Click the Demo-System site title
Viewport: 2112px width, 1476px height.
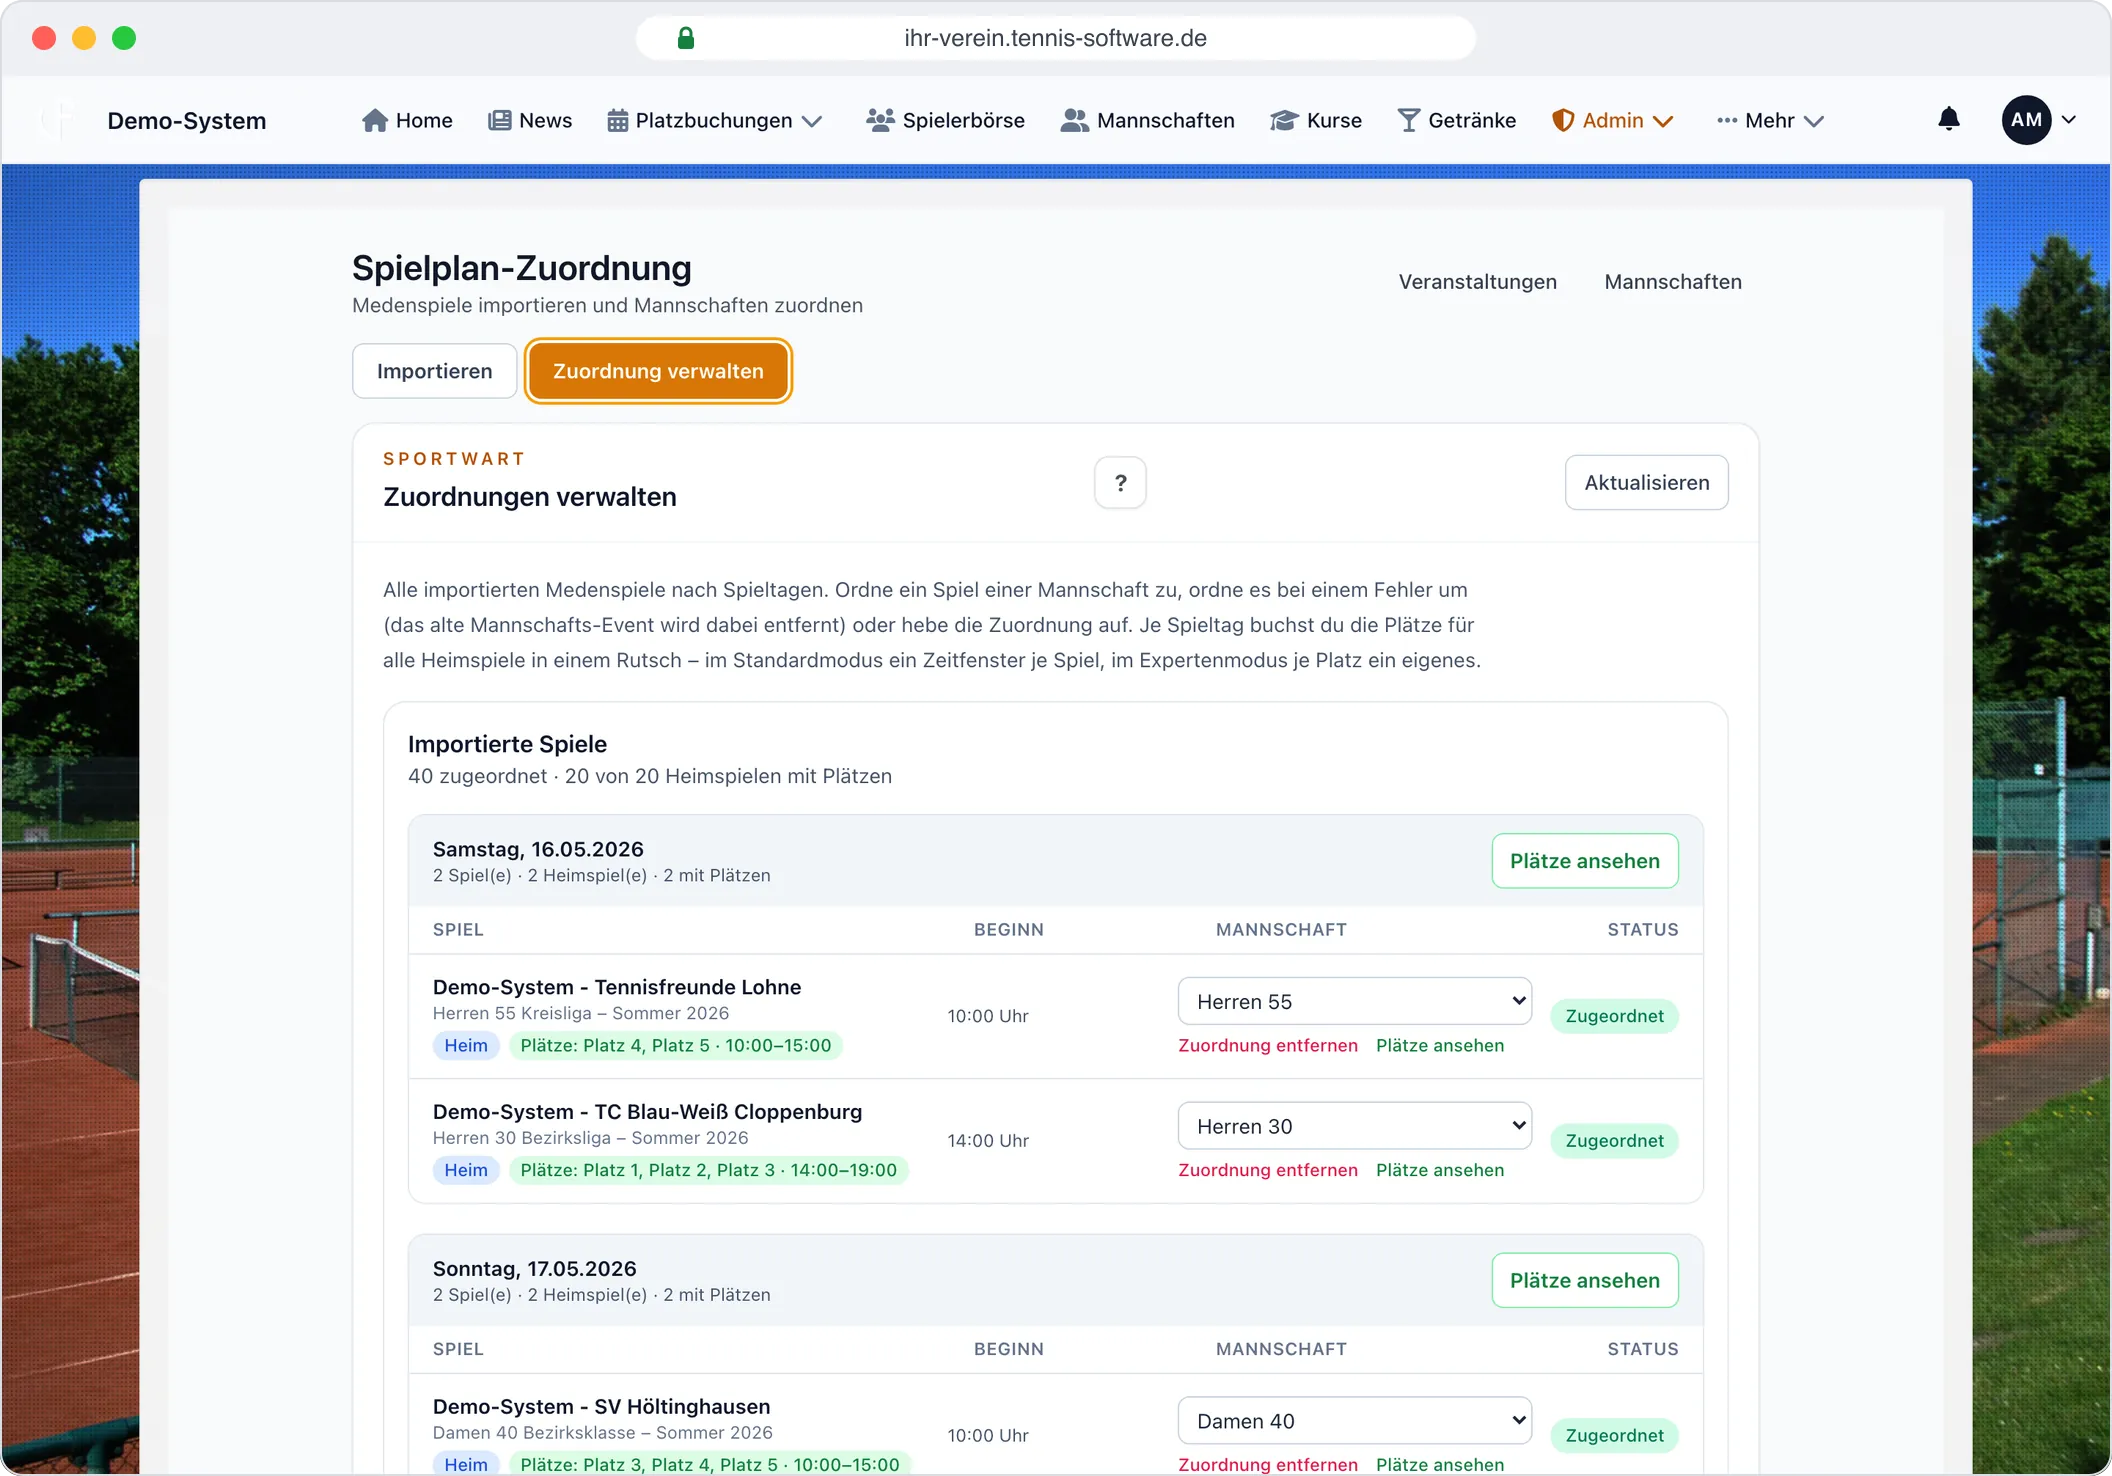point(187,121)
